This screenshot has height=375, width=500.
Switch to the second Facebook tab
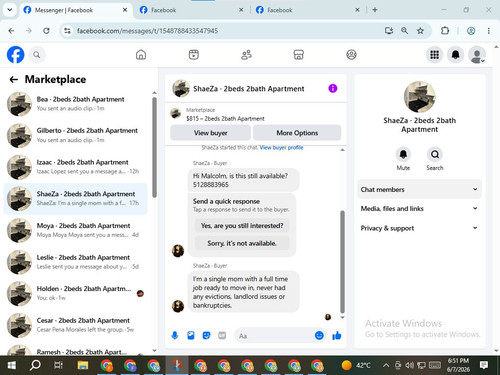pos(191,10)
